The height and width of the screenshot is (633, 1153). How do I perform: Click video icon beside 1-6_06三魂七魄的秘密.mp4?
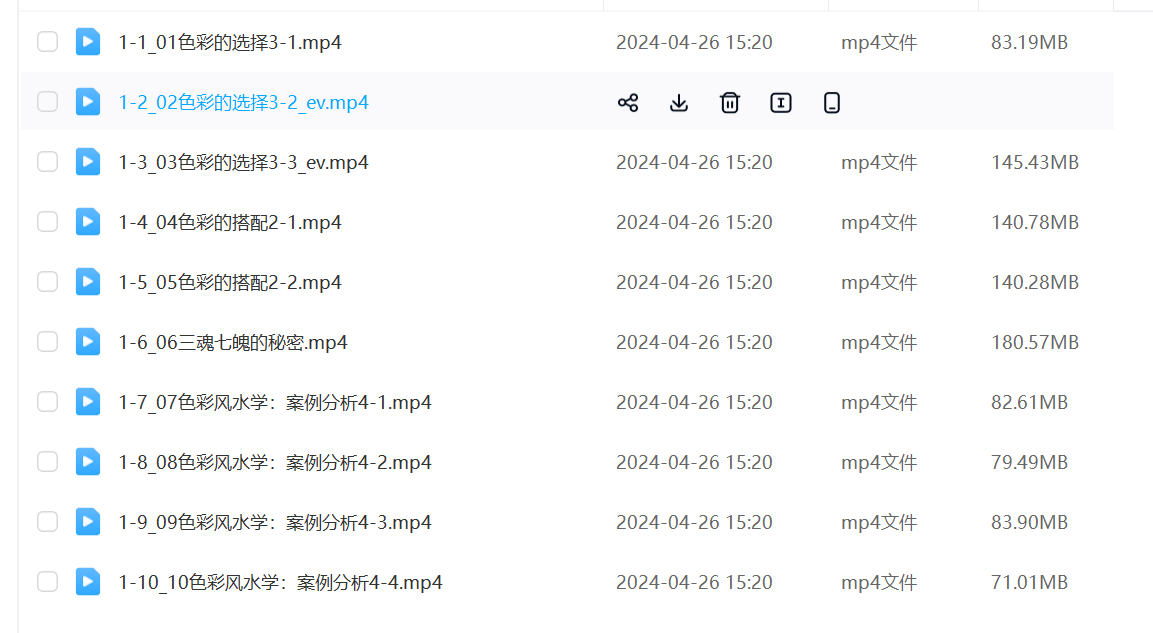pos(88,342)
